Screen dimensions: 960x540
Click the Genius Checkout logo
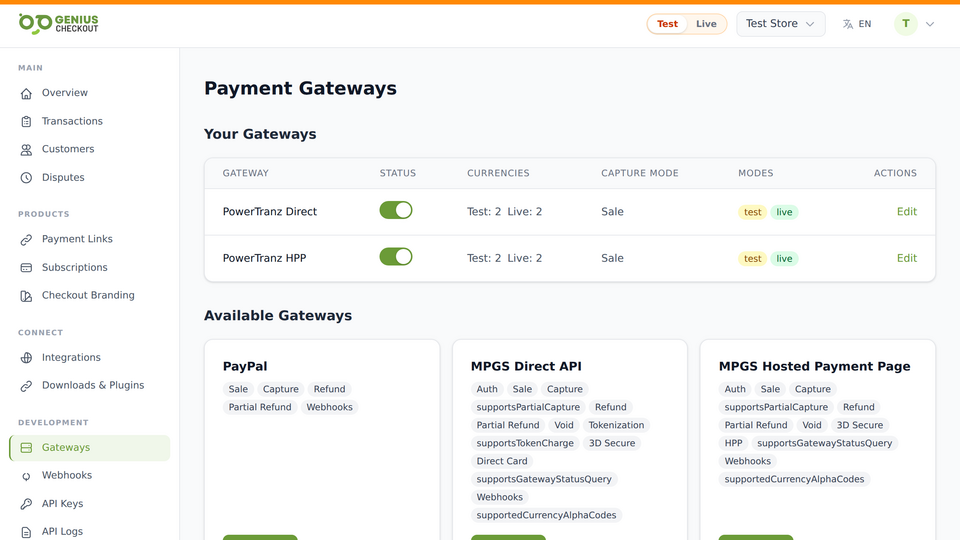(58, 24)
